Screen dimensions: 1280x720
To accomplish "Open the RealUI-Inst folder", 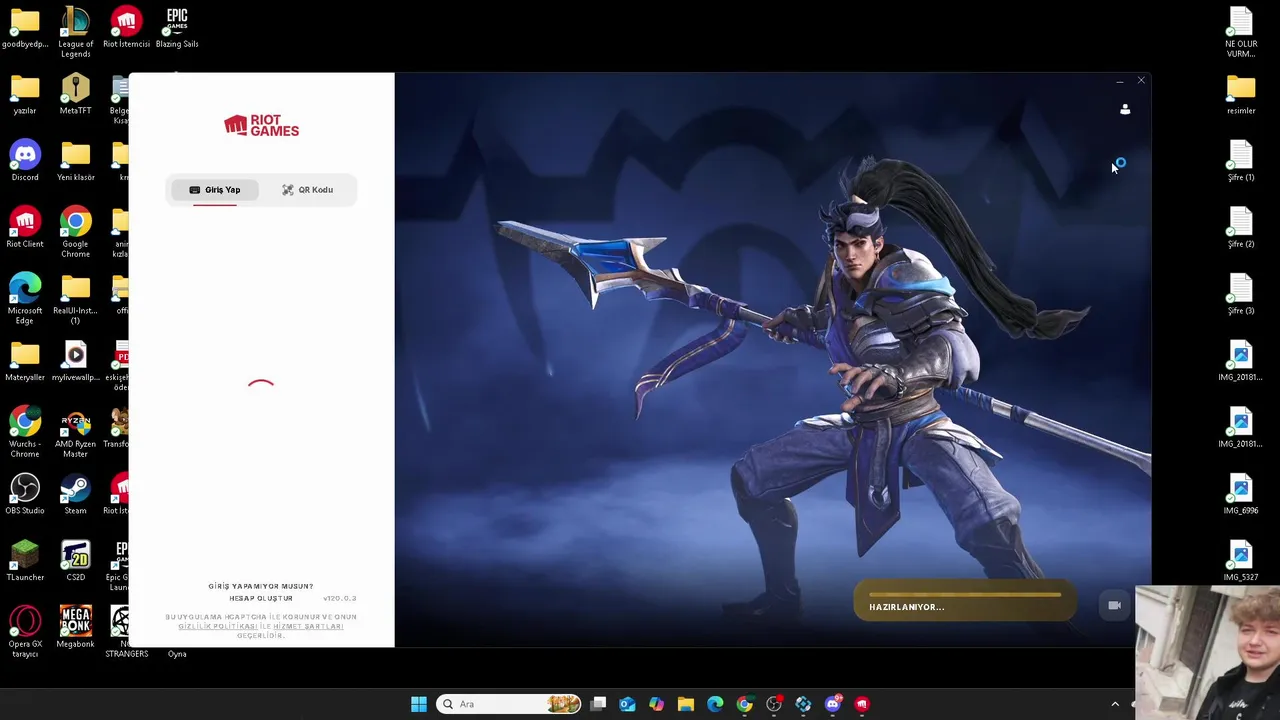I will [x=75, y=298].
